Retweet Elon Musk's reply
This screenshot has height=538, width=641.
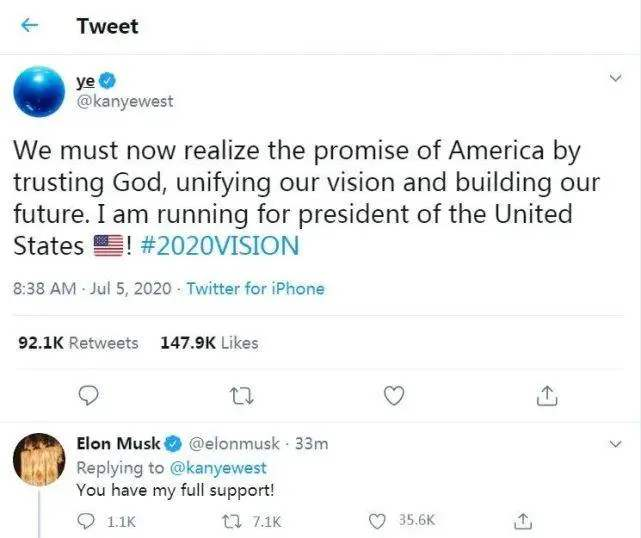(x=231, y=520)
